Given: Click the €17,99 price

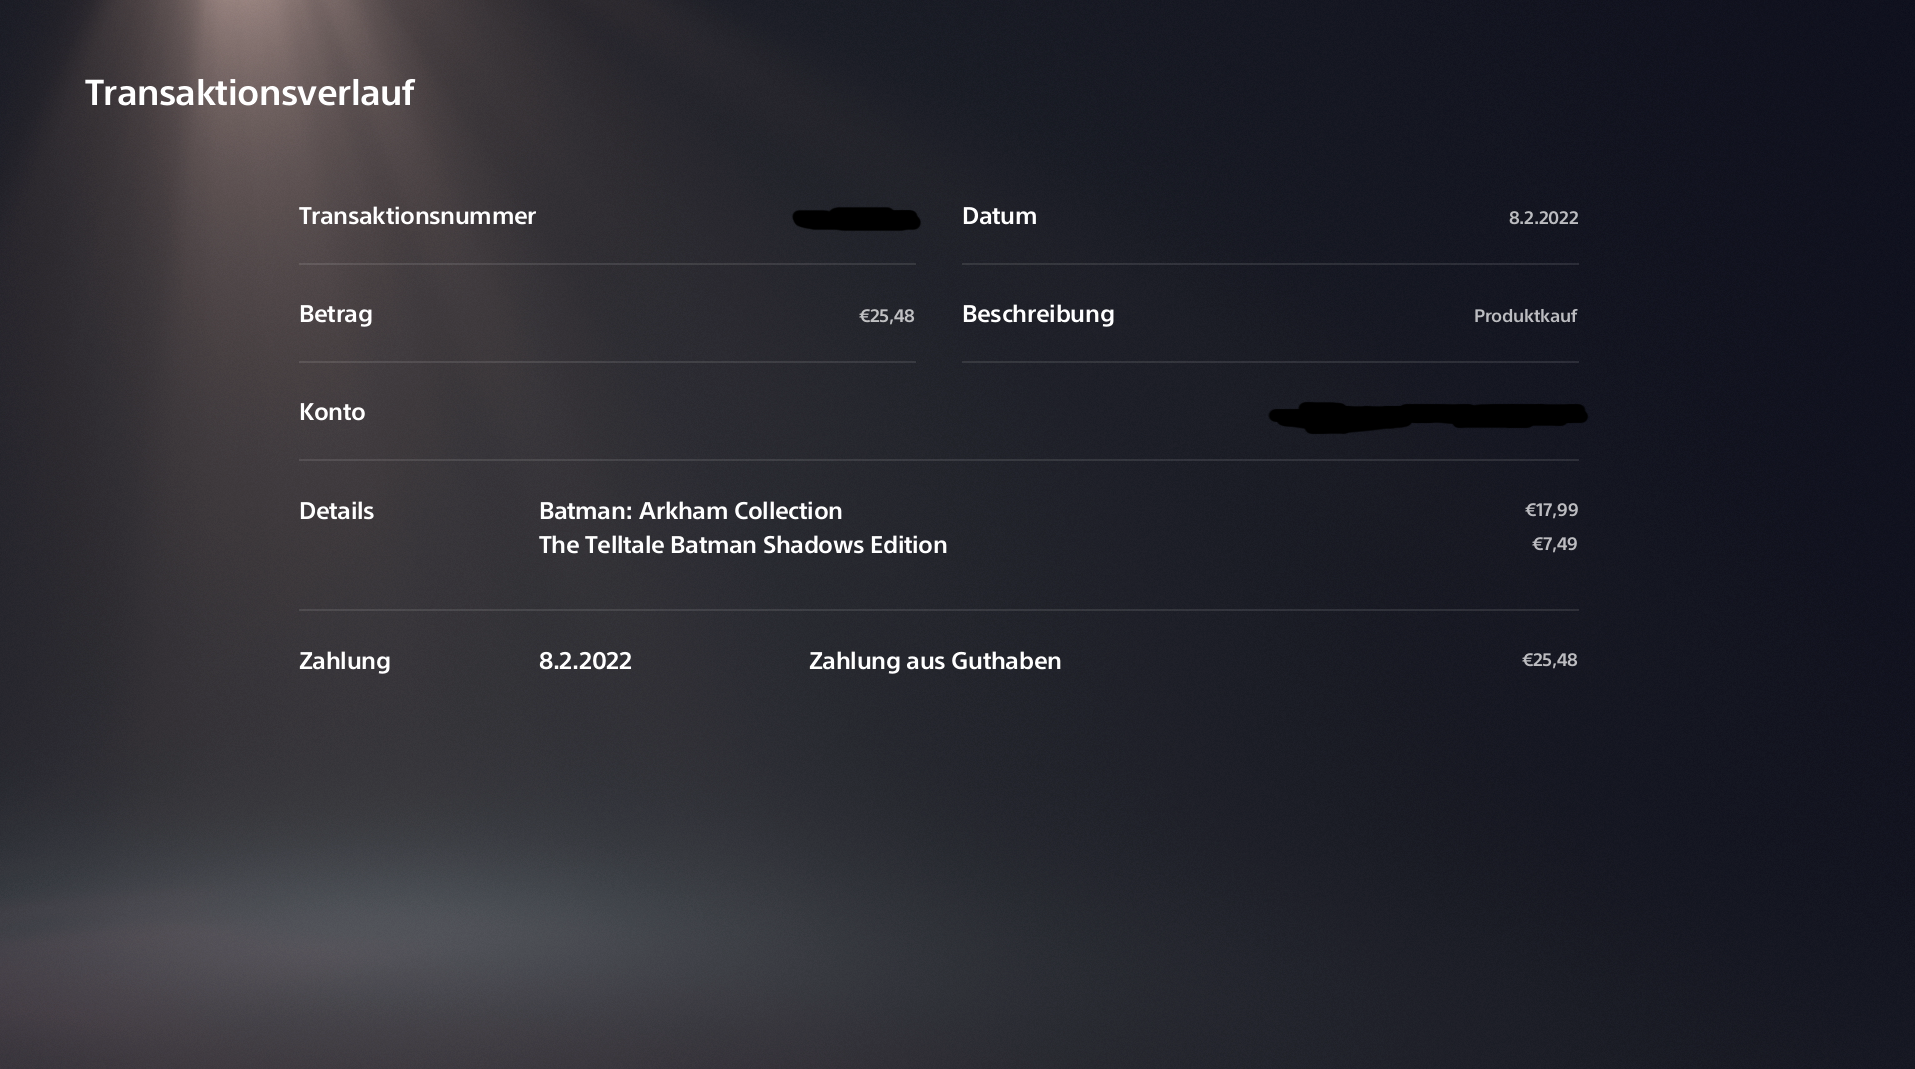Looking at the screenshot, I should pyautogui.click(x=1551, y=510).
